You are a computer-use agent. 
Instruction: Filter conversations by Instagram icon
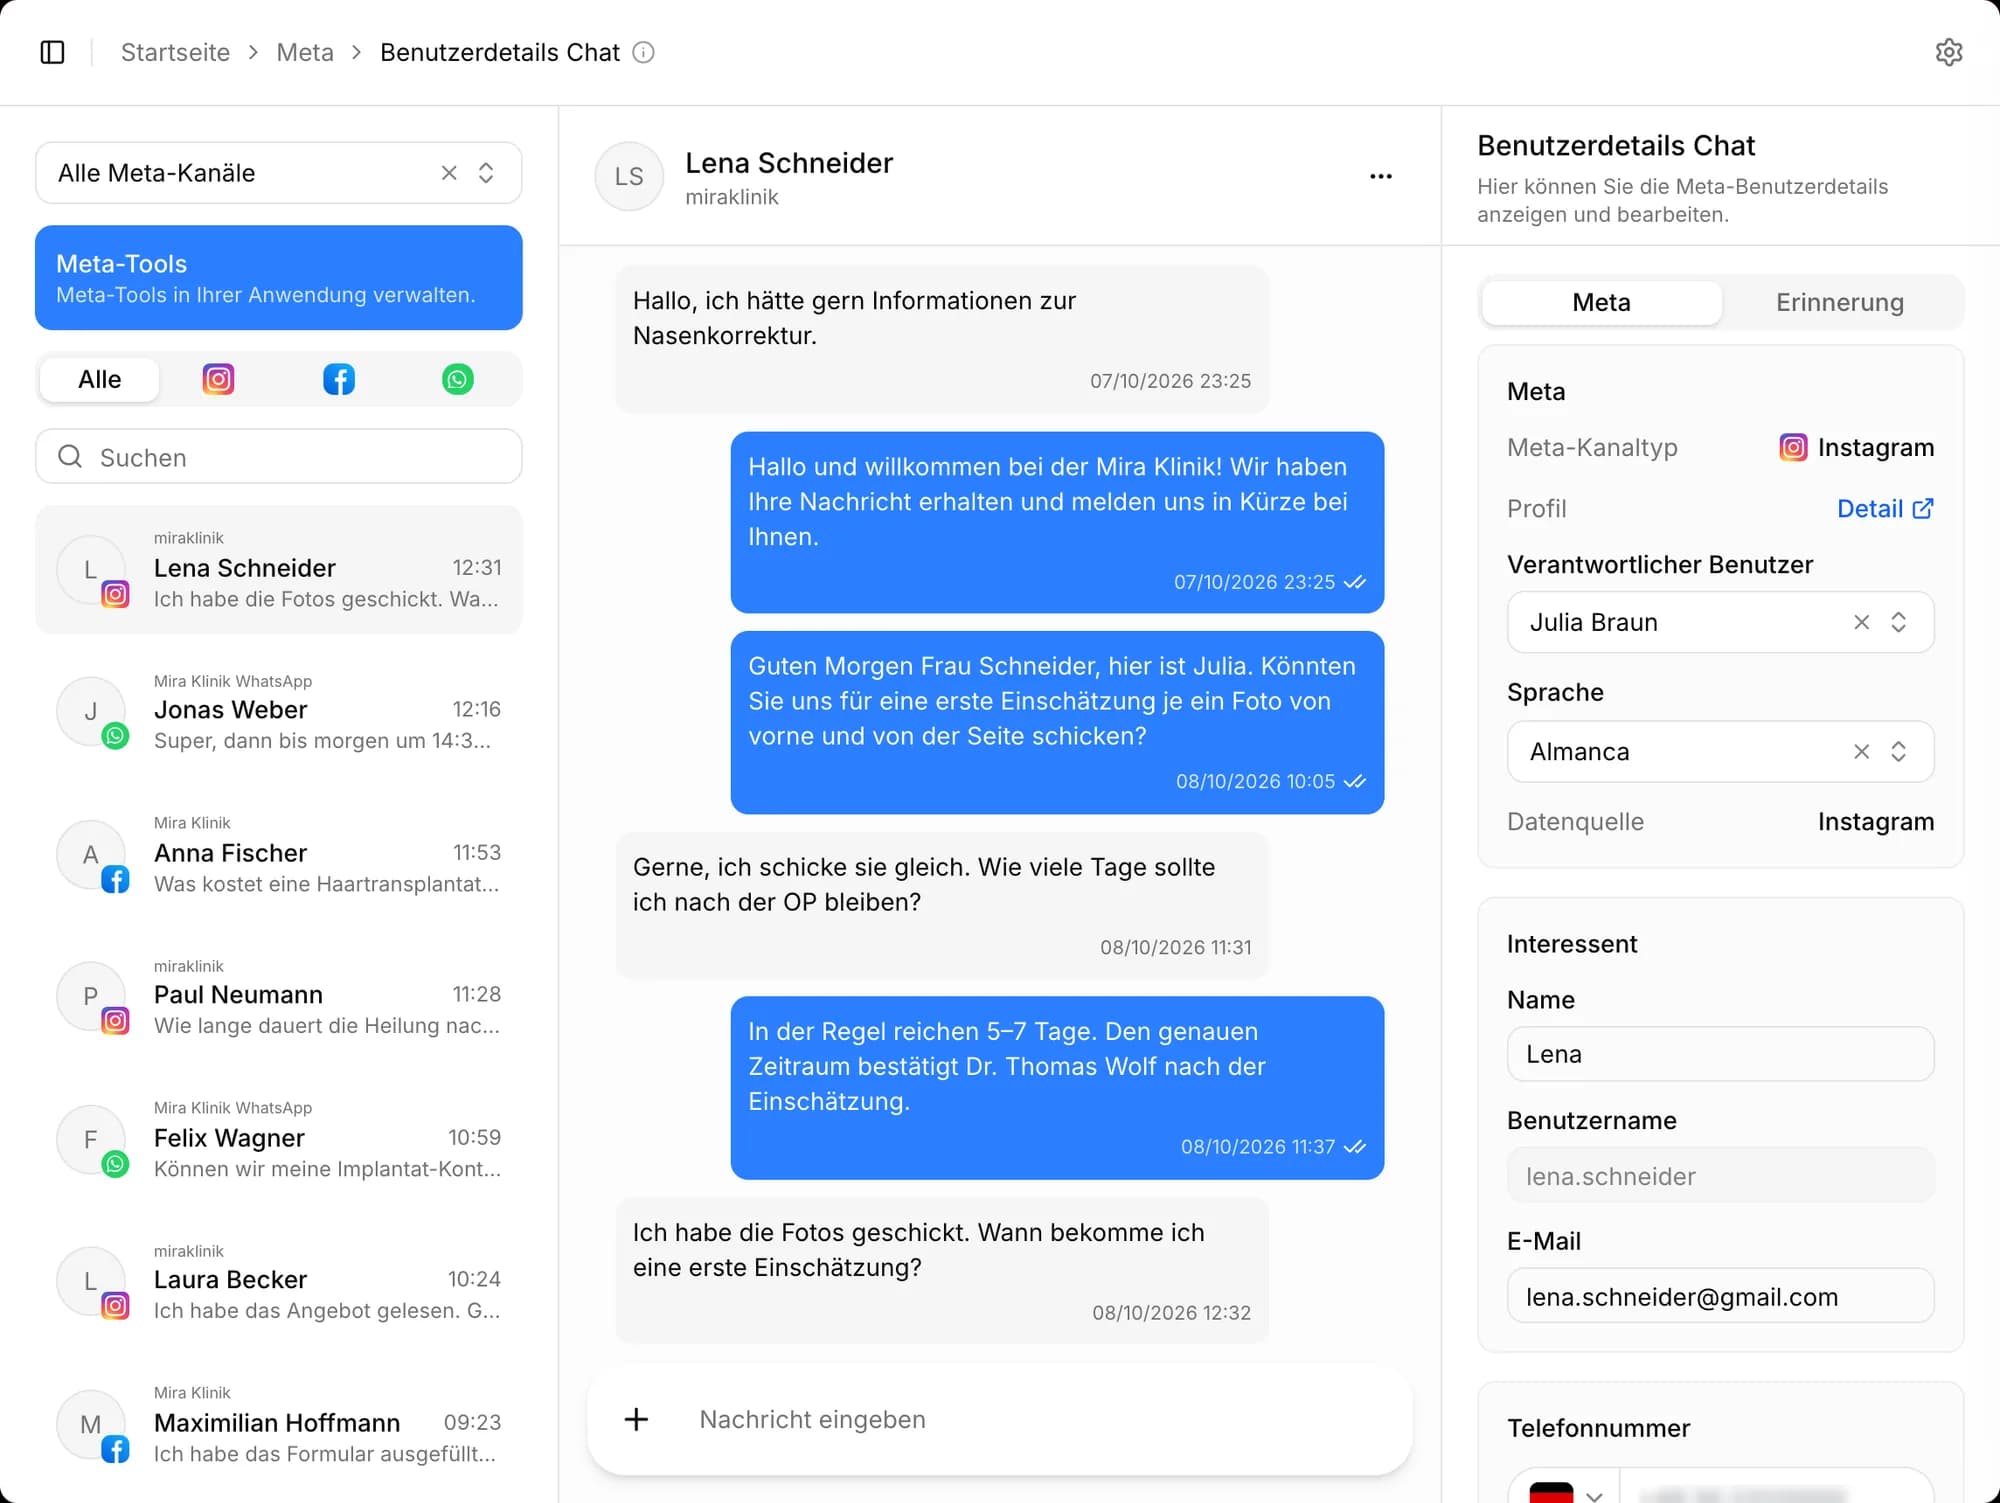click(x=218, y=379)
